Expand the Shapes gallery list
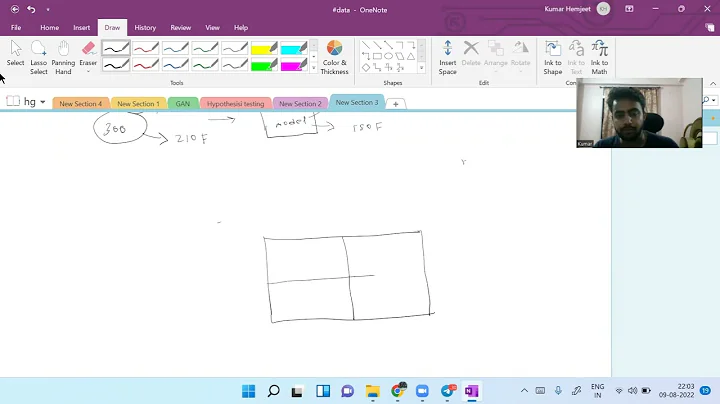Screen dimensions: 720x404 click(421, 67)
